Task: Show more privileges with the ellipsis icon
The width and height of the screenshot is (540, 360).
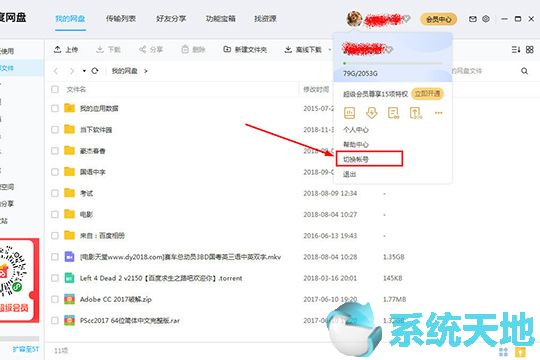Action: (x=438, y=113)
